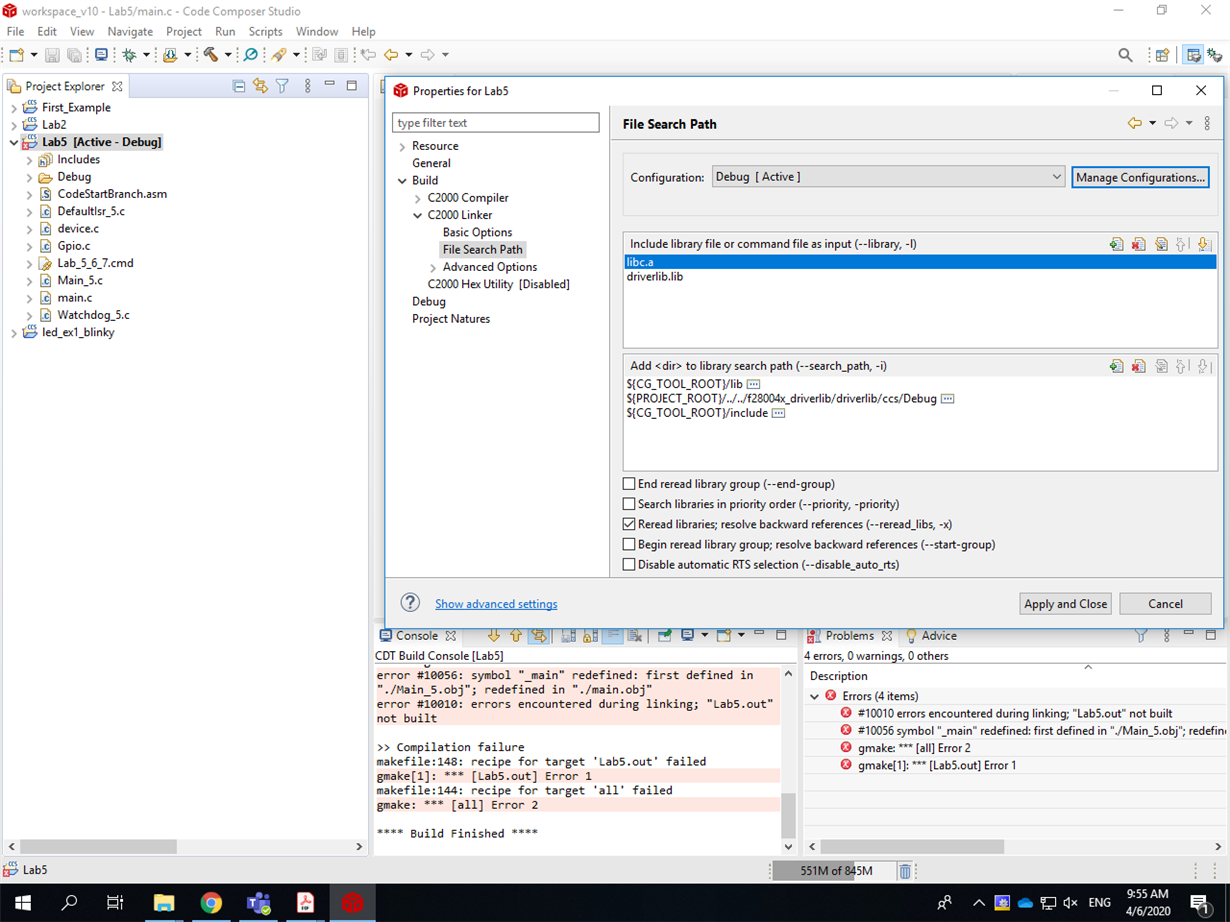
Task: Open the Configuration dropdown
Action: 888,177
